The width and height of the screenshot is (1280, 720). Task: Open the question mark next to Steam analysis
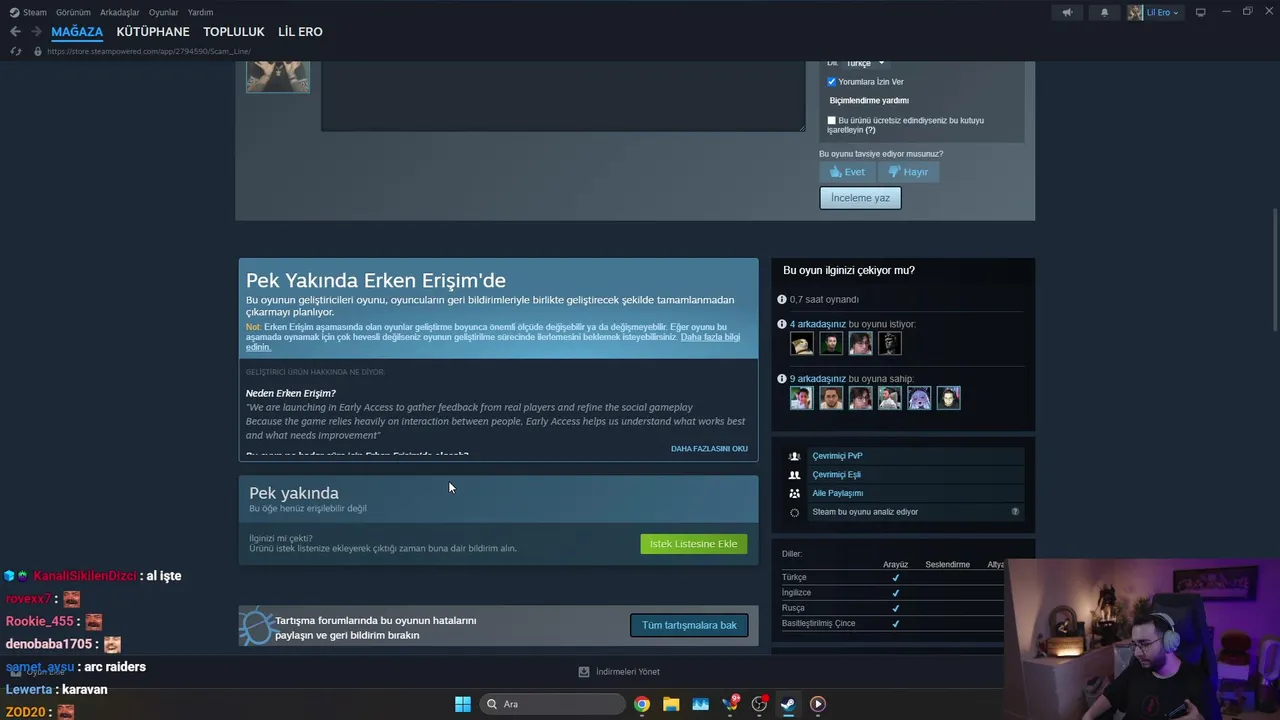pos(1015,512)
